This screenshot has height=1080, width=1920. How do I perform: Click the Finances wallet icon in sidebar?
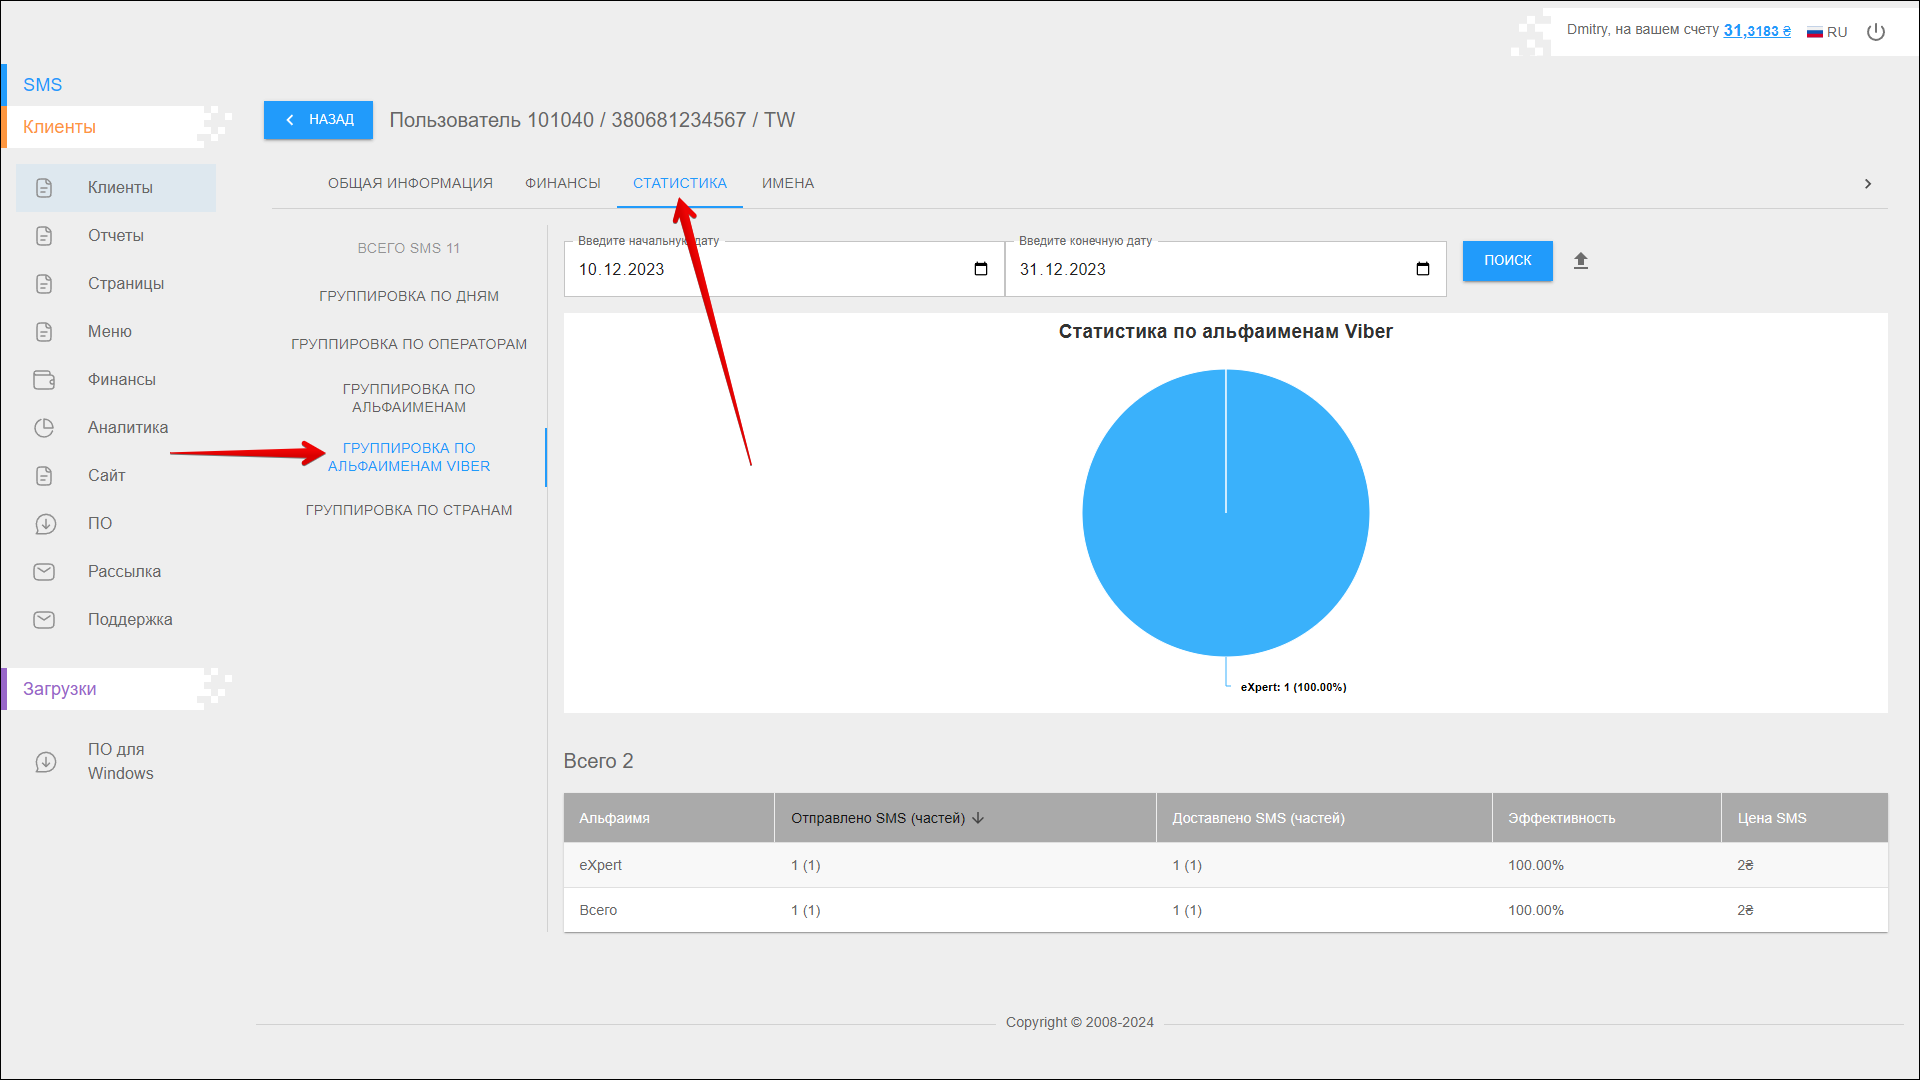click(x=44, y=380)
